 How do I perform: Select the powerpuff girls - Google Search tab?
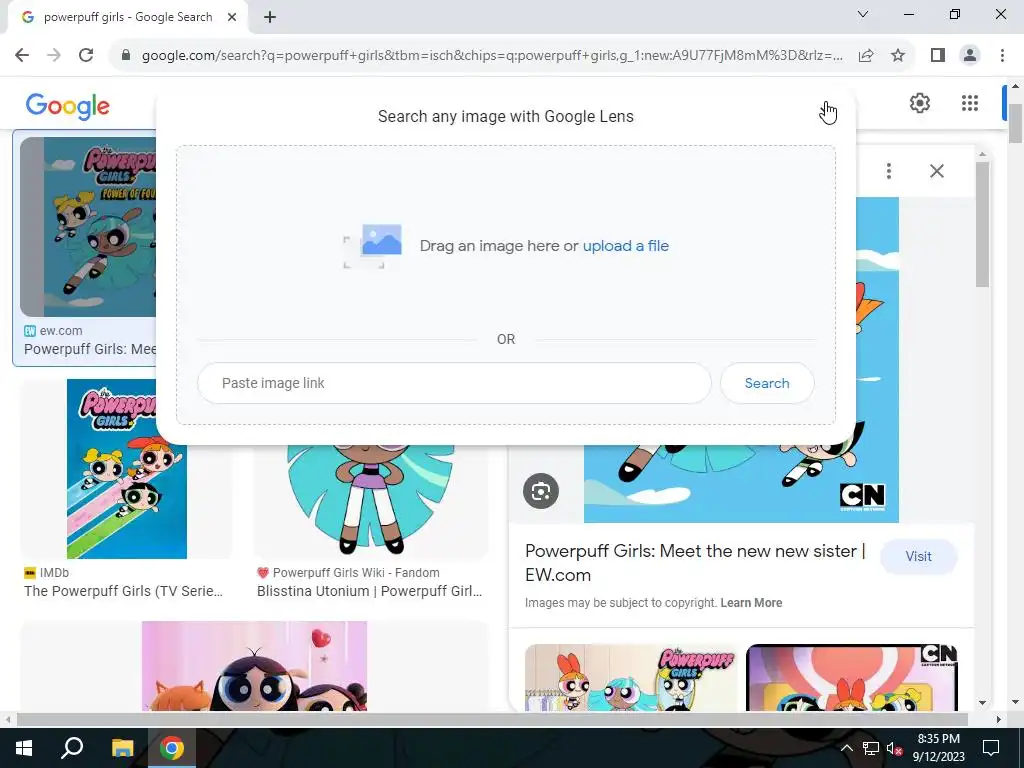[128, 18]
